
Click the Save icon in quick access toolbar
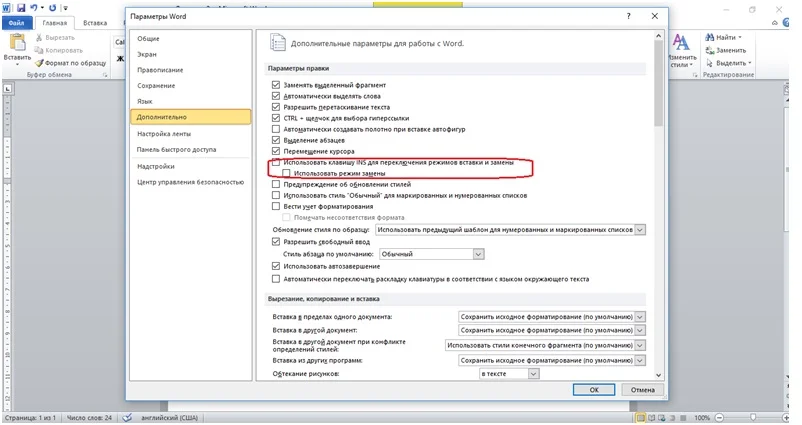coord(21,7)
